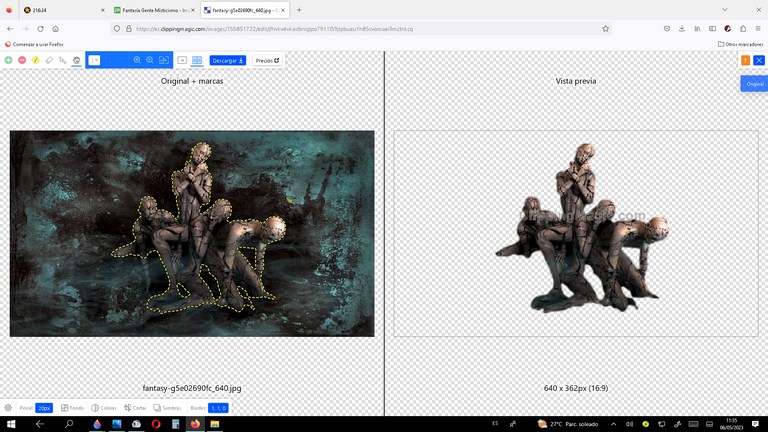Open the Otros marcadores folder

pyautogui.click(x=741, y=44)
